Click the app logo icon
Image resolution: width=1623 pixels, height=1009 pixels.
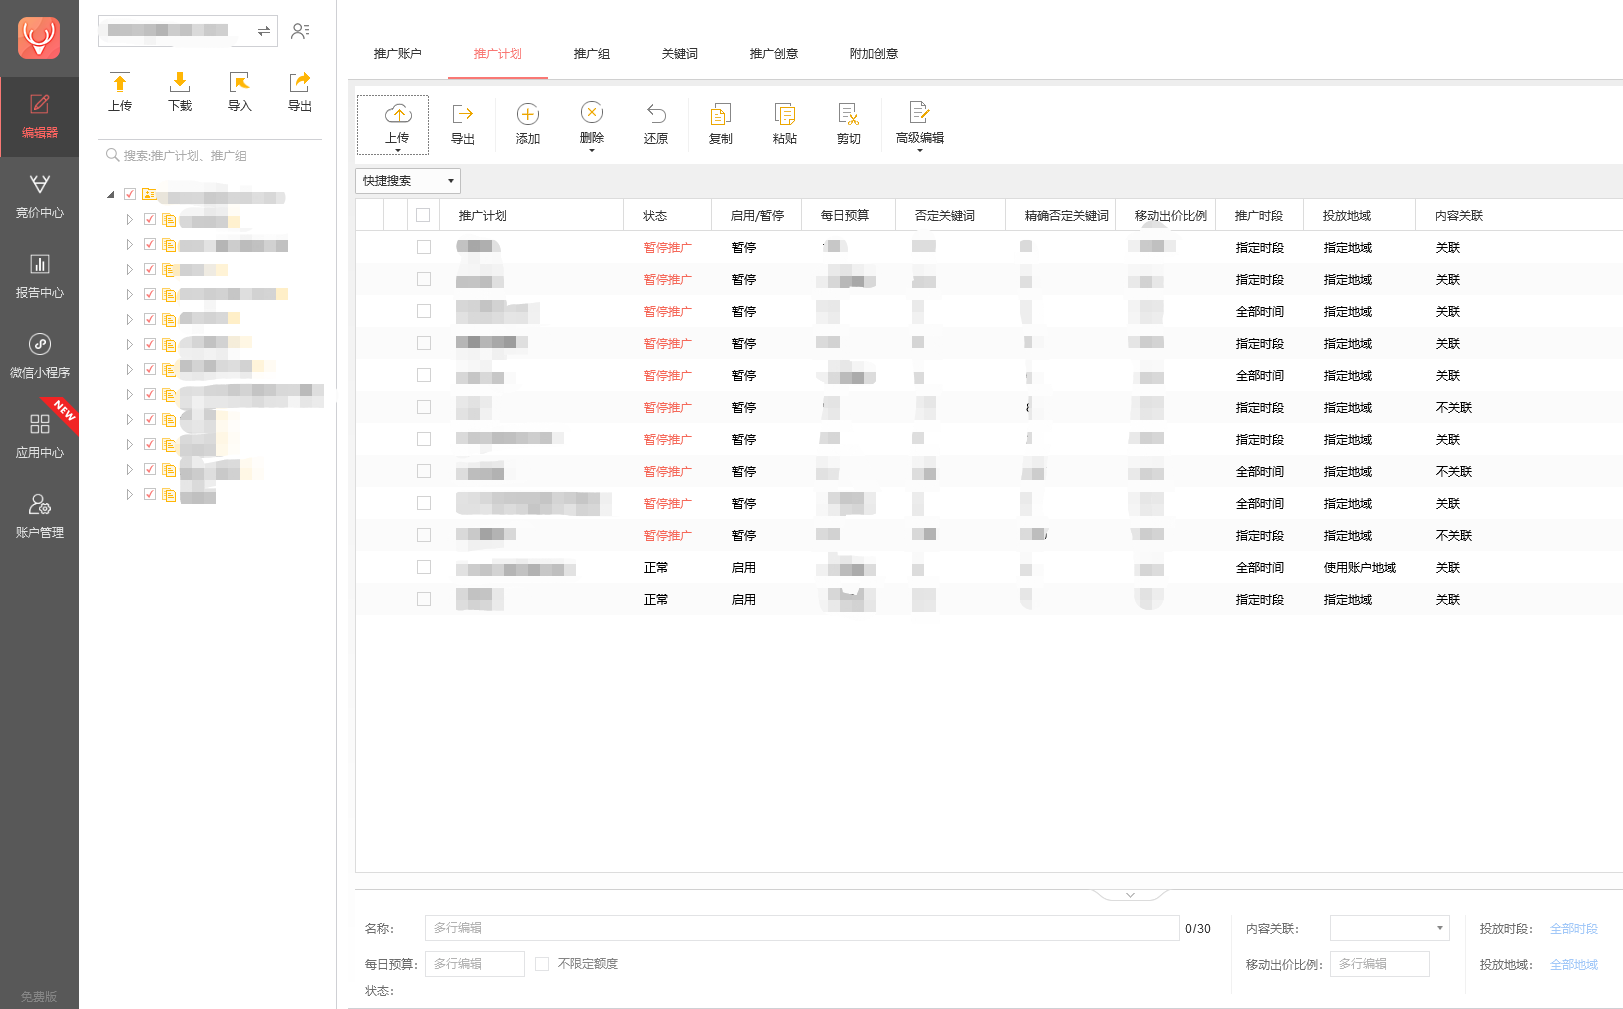pos(39,38)
